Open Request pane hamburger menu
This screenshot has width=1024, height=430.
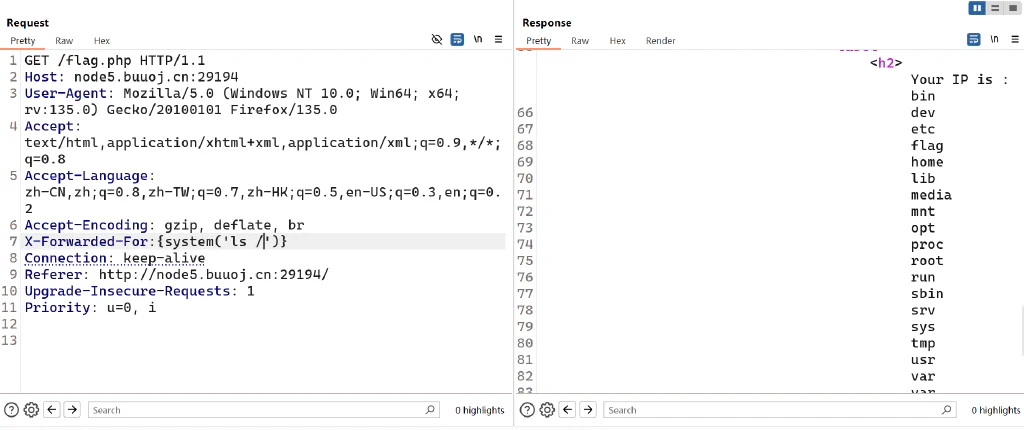pos(498,40)
